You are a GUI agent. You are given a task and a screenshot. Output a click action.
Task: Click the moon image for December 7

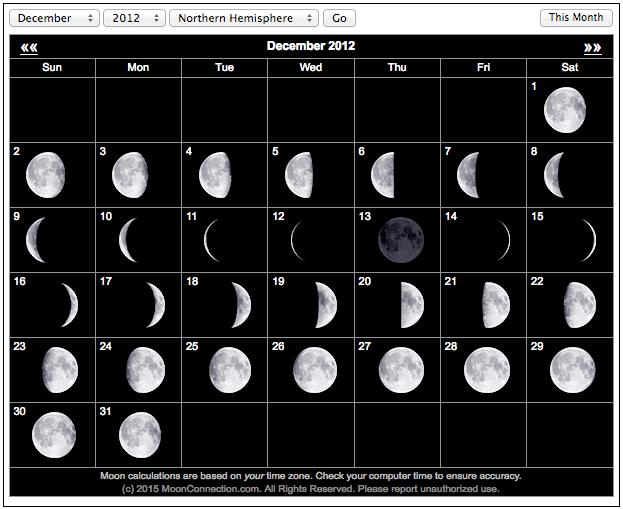click(x=468, y=175)
